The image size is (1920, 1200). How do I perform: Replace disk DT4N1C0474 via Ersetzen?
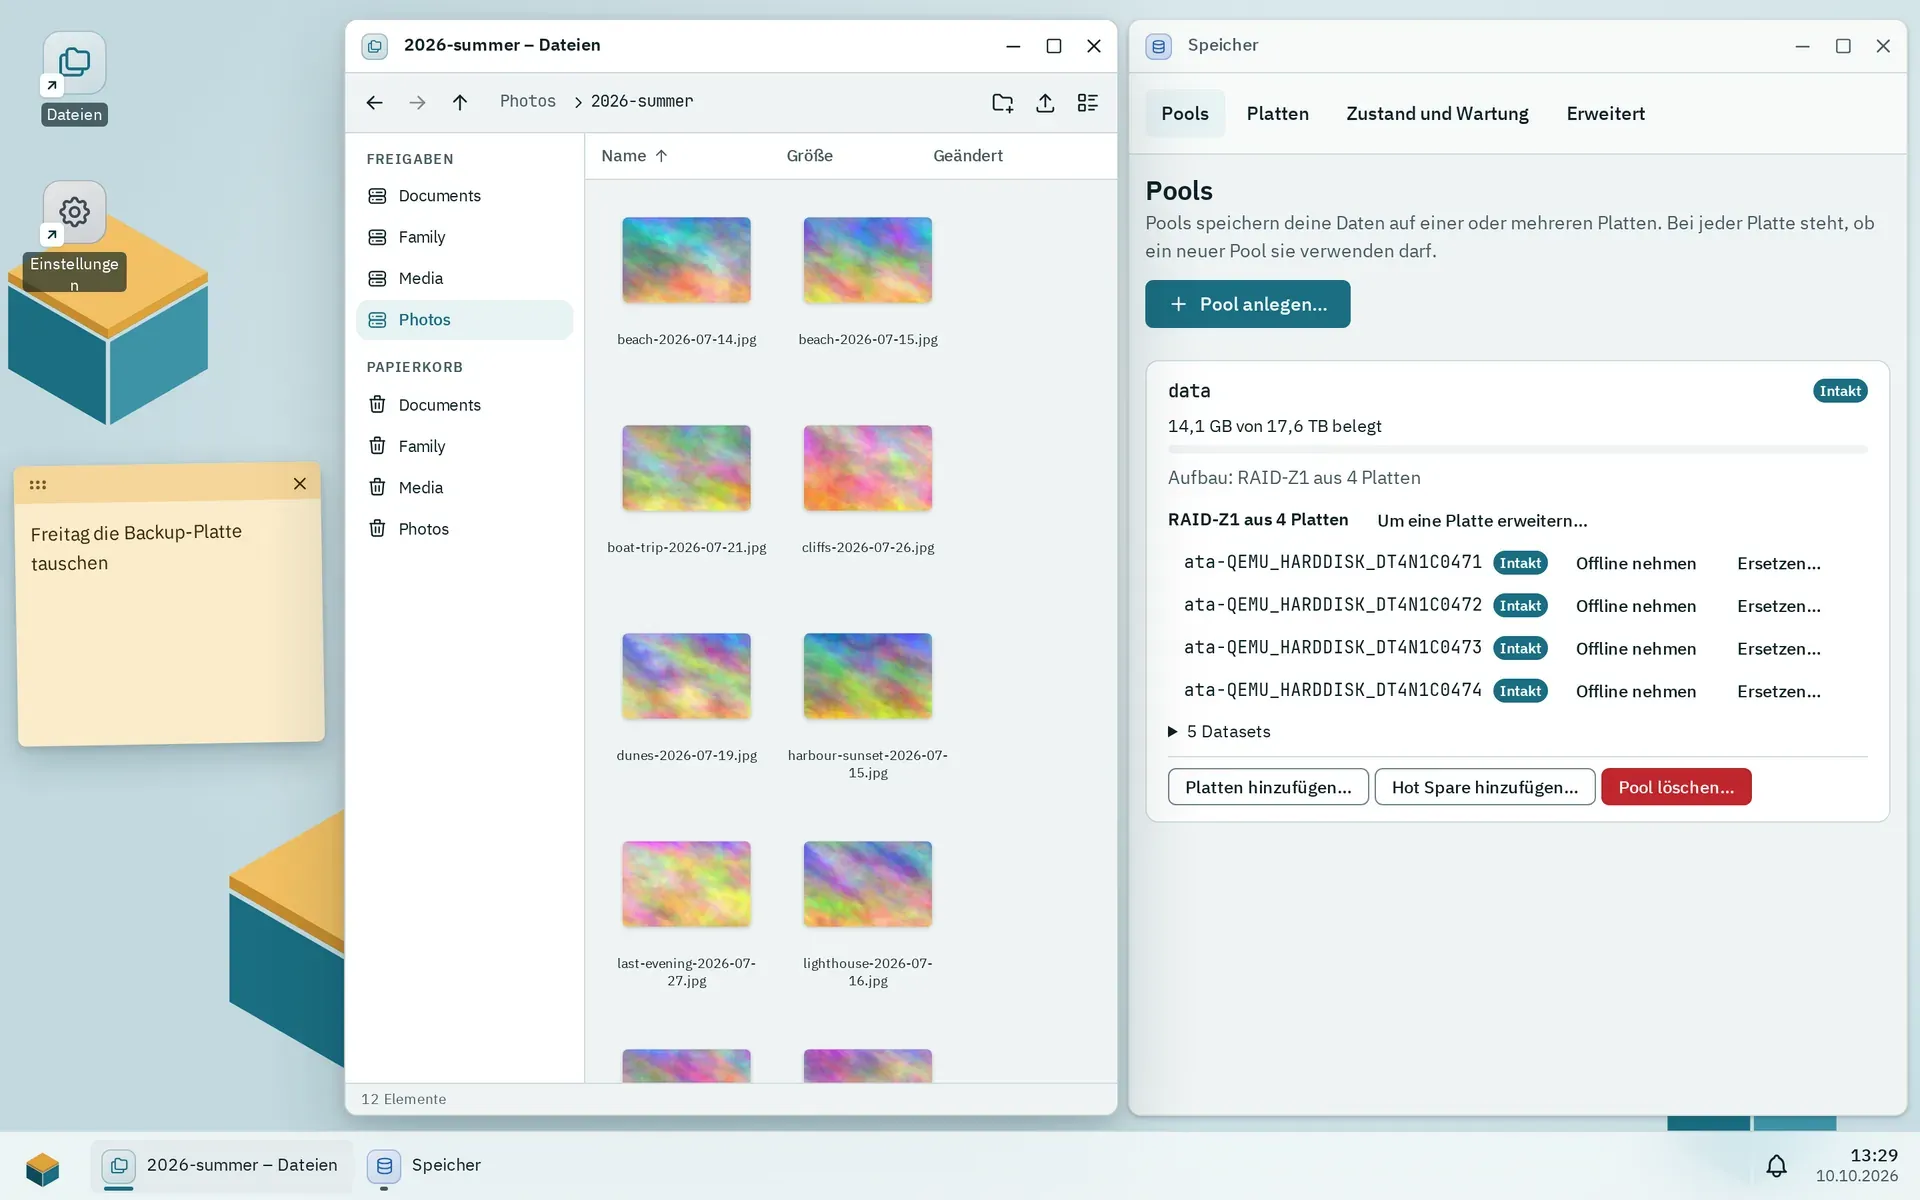pyautogui.click(x=1779, y=692)
